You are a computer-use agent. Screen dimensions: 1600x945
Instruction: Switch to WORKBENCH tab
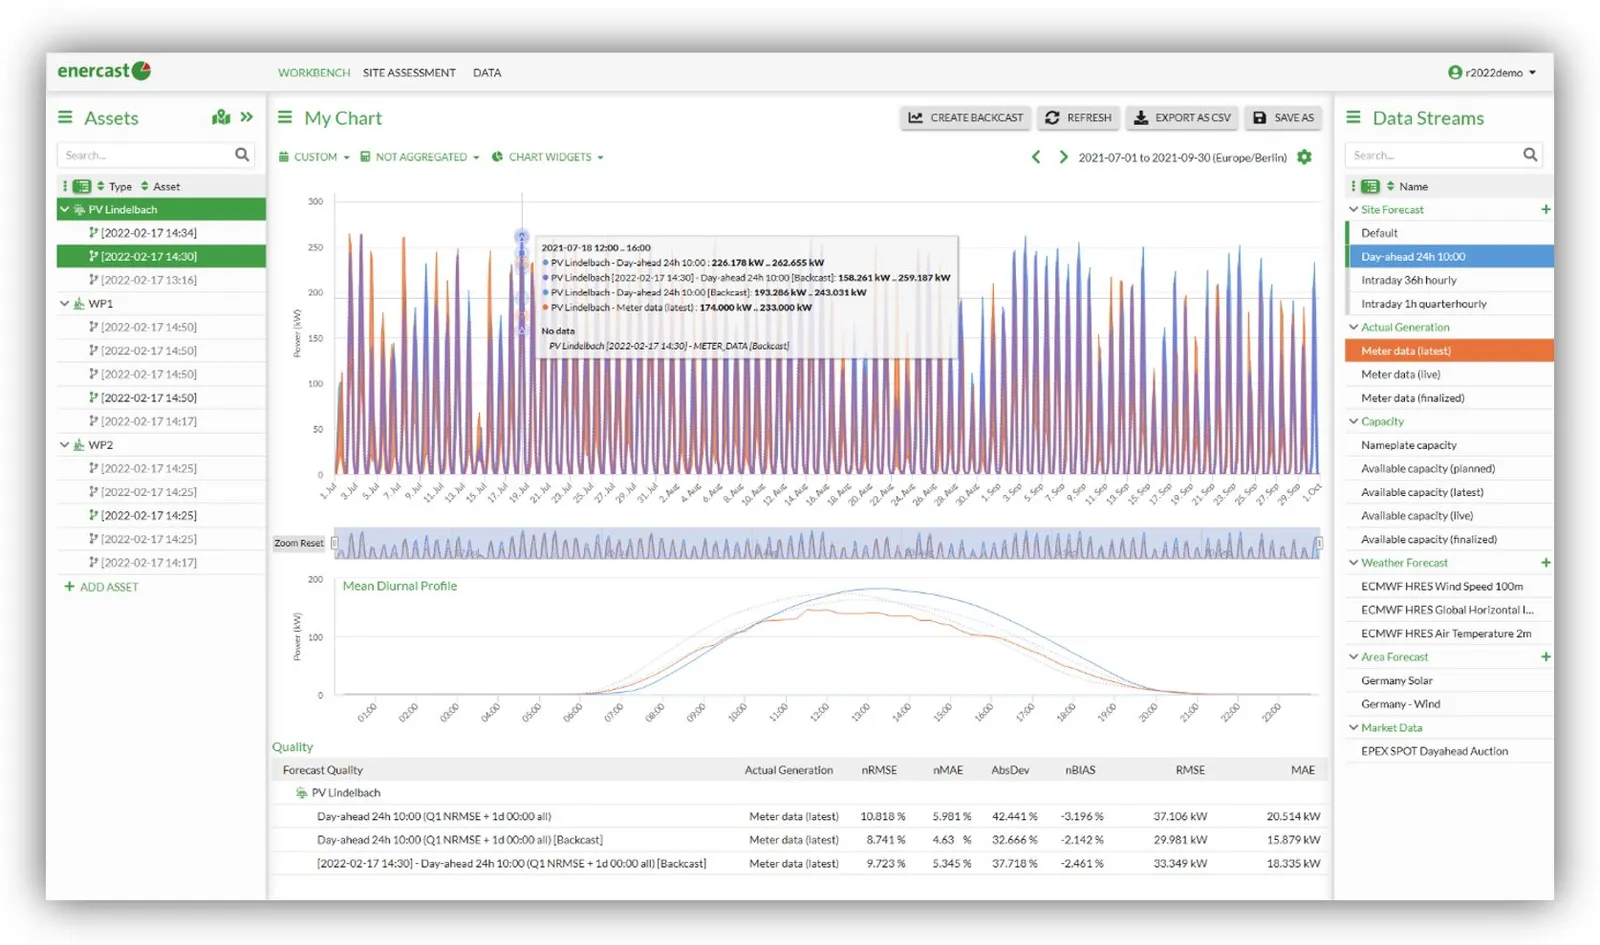pos(314,73)
